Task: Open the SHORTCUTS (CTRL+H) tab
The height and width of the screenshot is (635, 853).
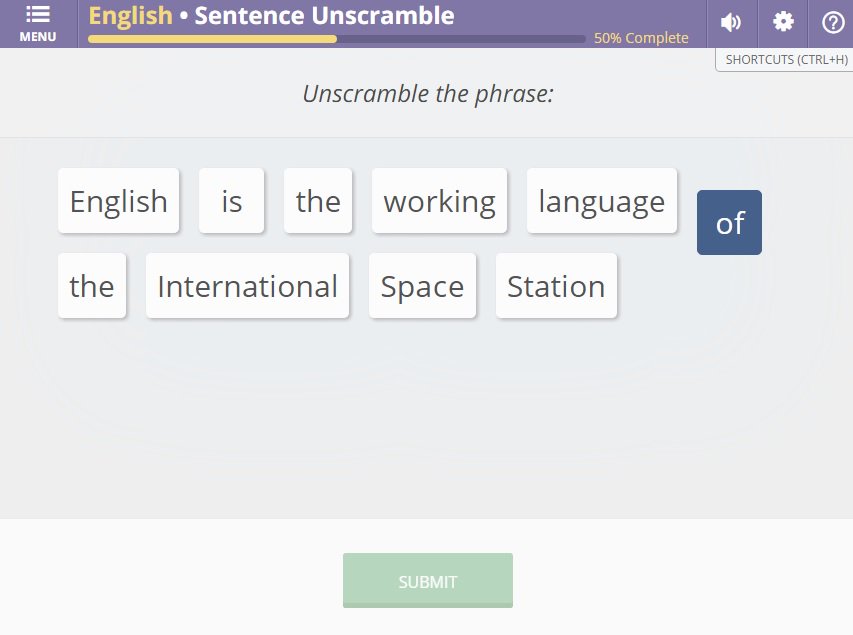Action: (786, 60)
